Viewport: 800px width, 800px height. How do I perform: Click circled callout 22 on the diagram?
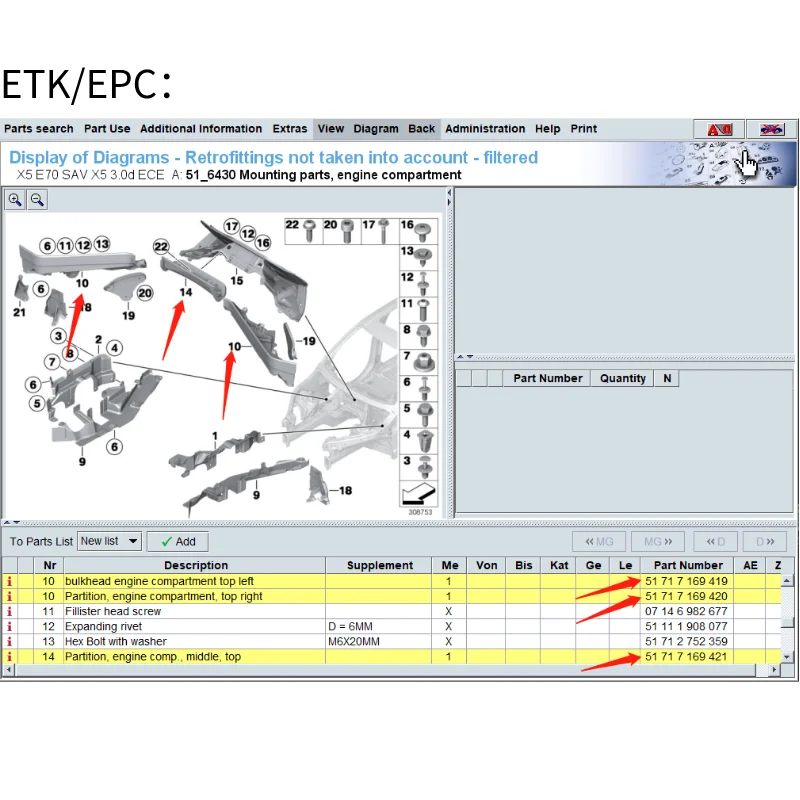(x=161, y=247)
